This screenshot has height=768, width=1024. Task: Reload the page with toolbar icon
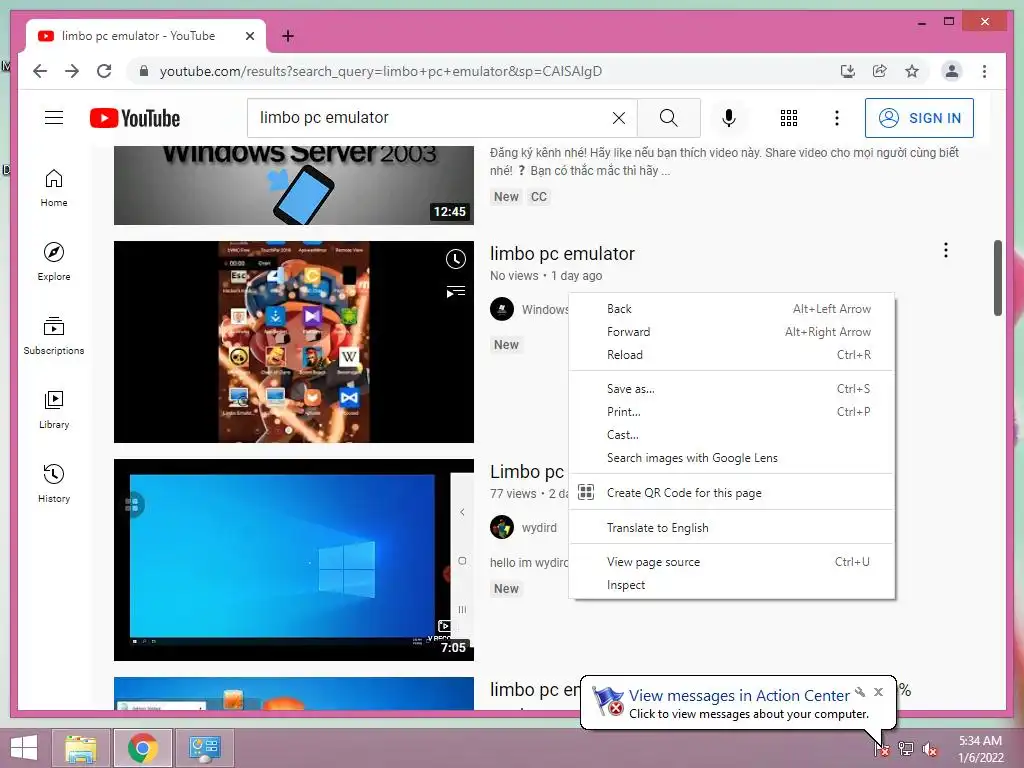pyautogui.click(x=104, y=71)
